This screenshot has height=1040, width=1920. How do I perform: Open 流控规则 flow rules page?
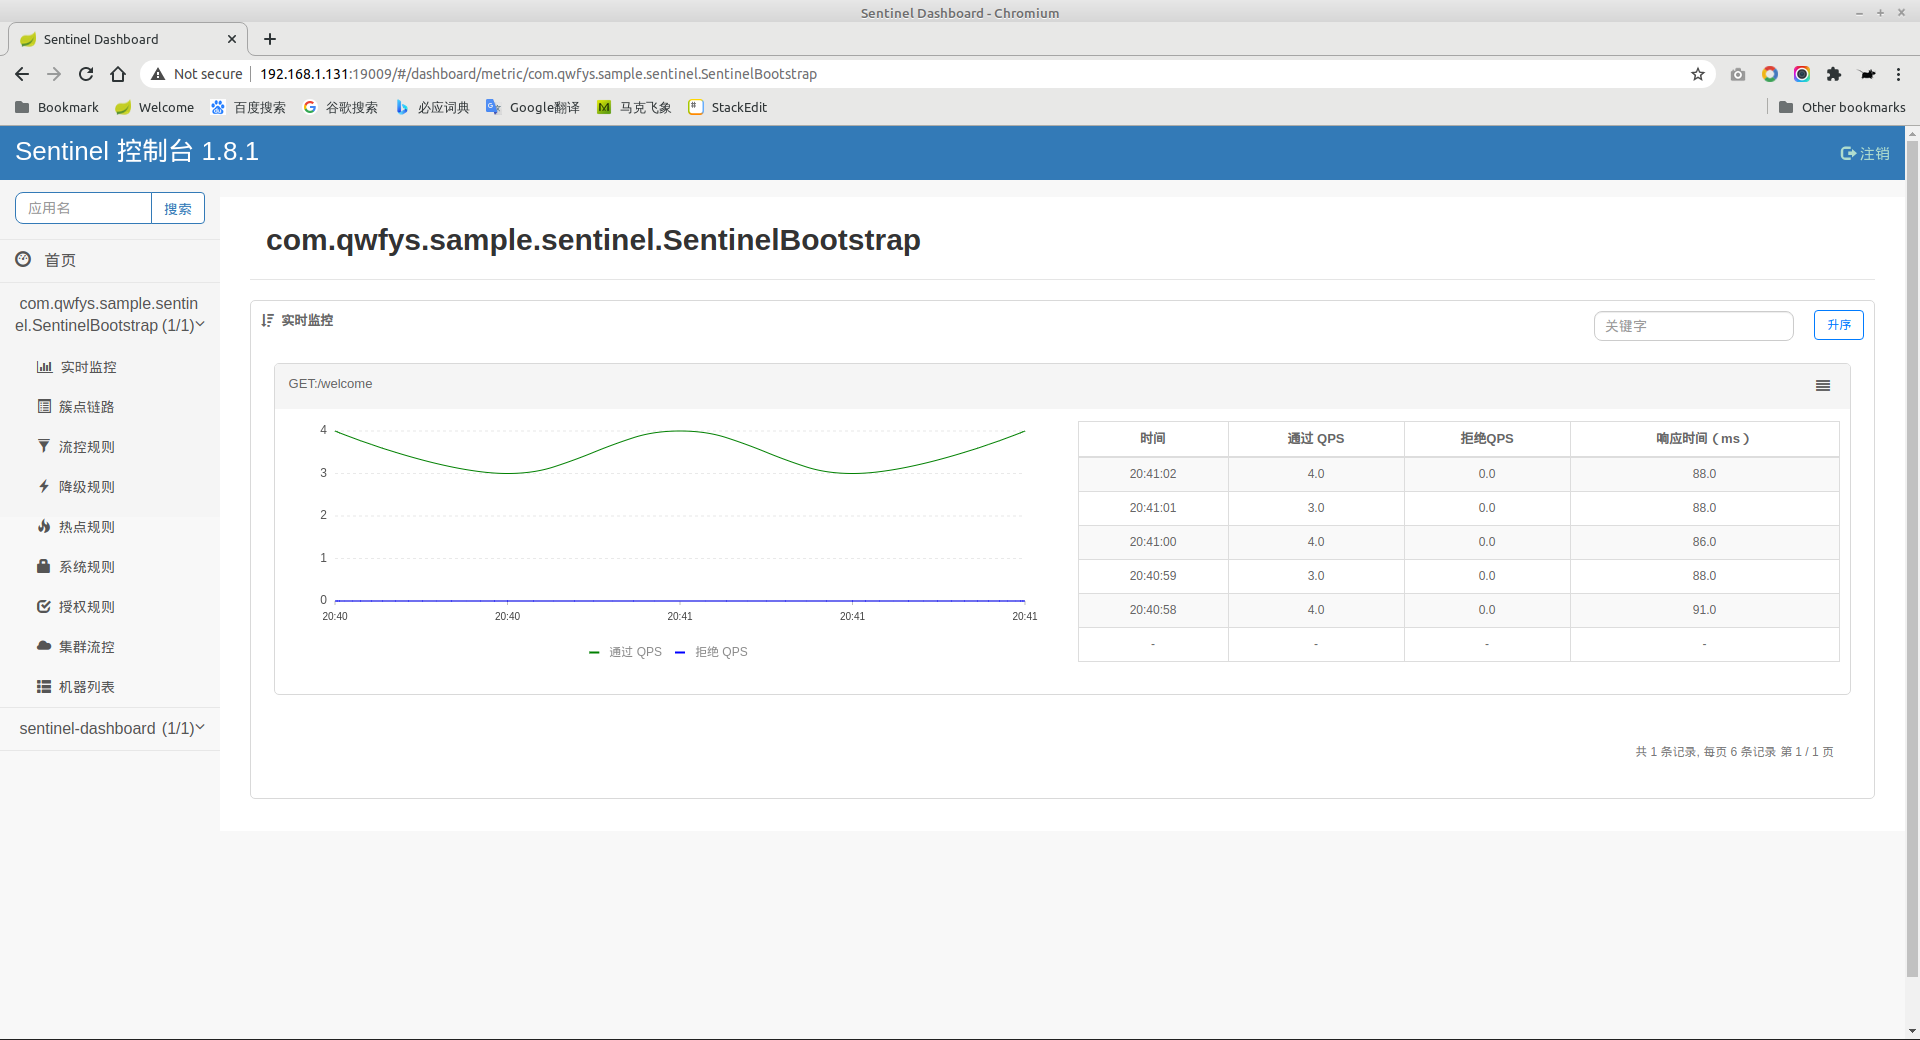point(86,447)
